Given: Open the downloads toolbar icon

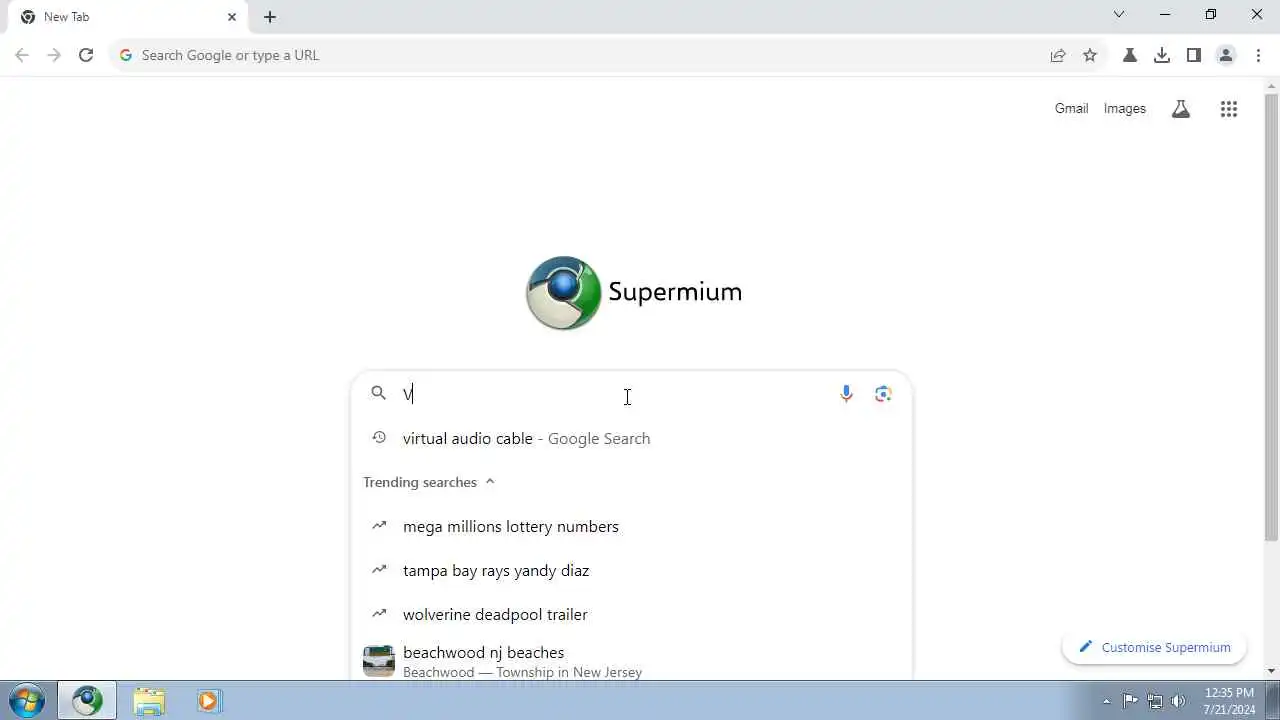Looking at the screenshot, I should pos(1162,55).
